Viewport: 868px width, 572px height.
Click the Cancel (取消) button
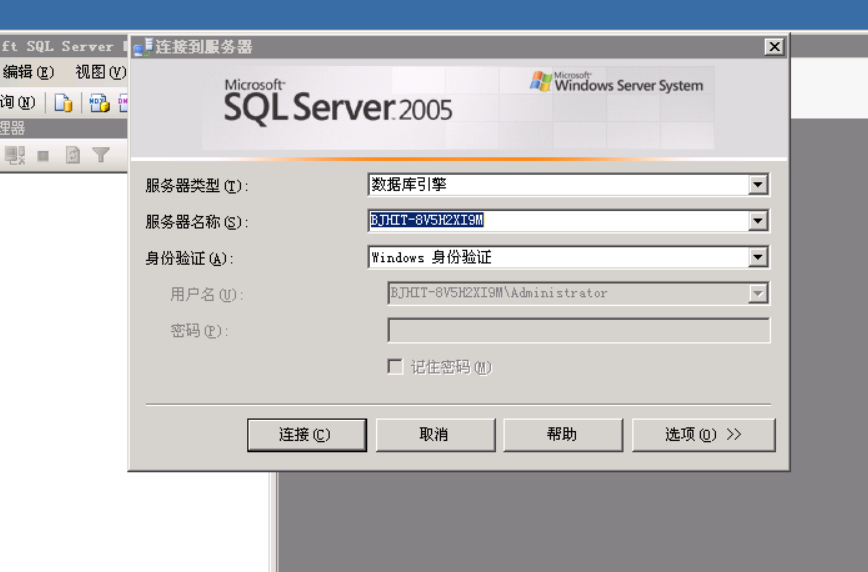[435, 435]
